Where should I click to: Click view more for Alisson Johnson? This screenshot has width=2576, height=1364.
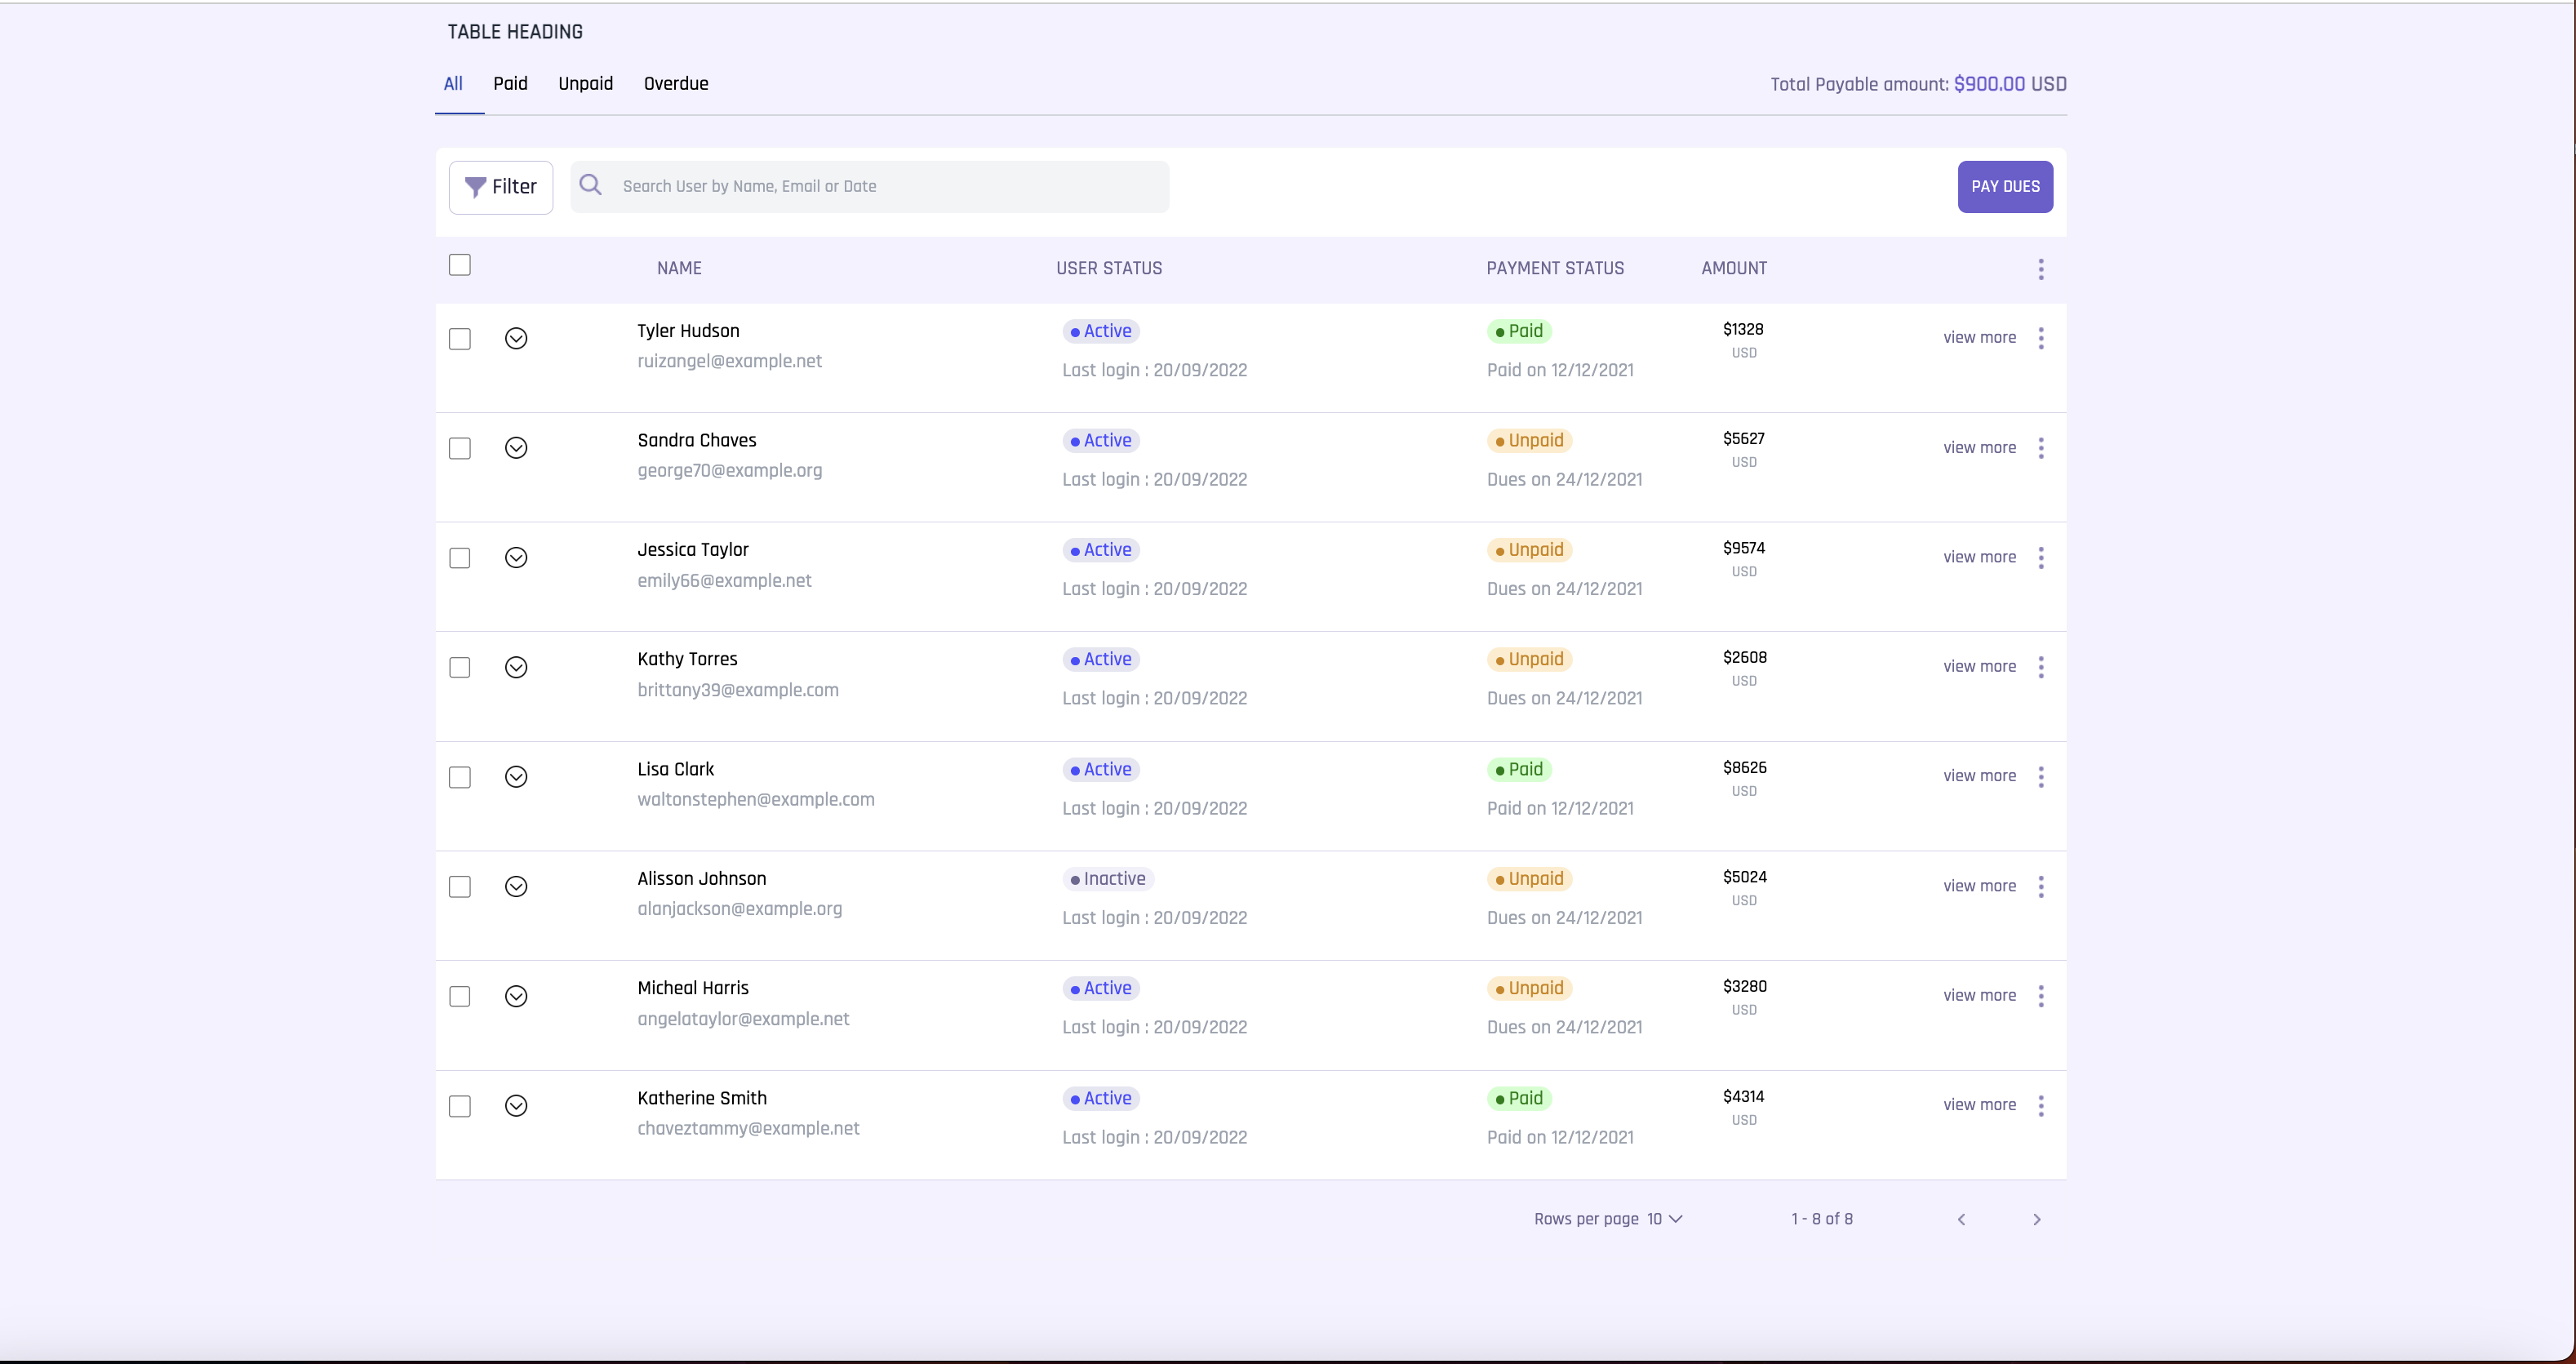point(1979,886)
